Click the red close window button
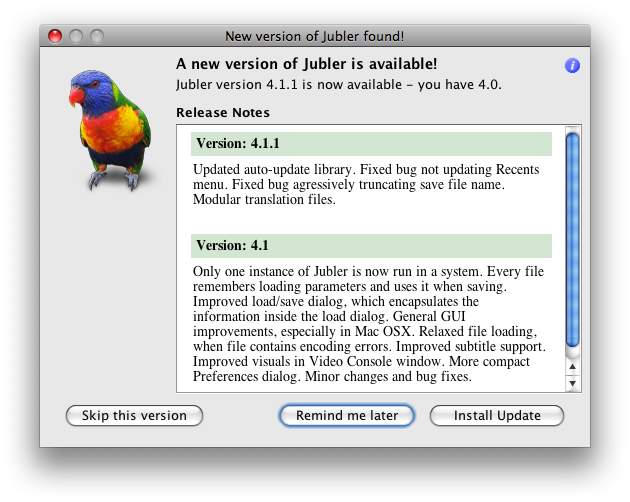Viewport: 630px width, 502px height. (x=55, y=36)
